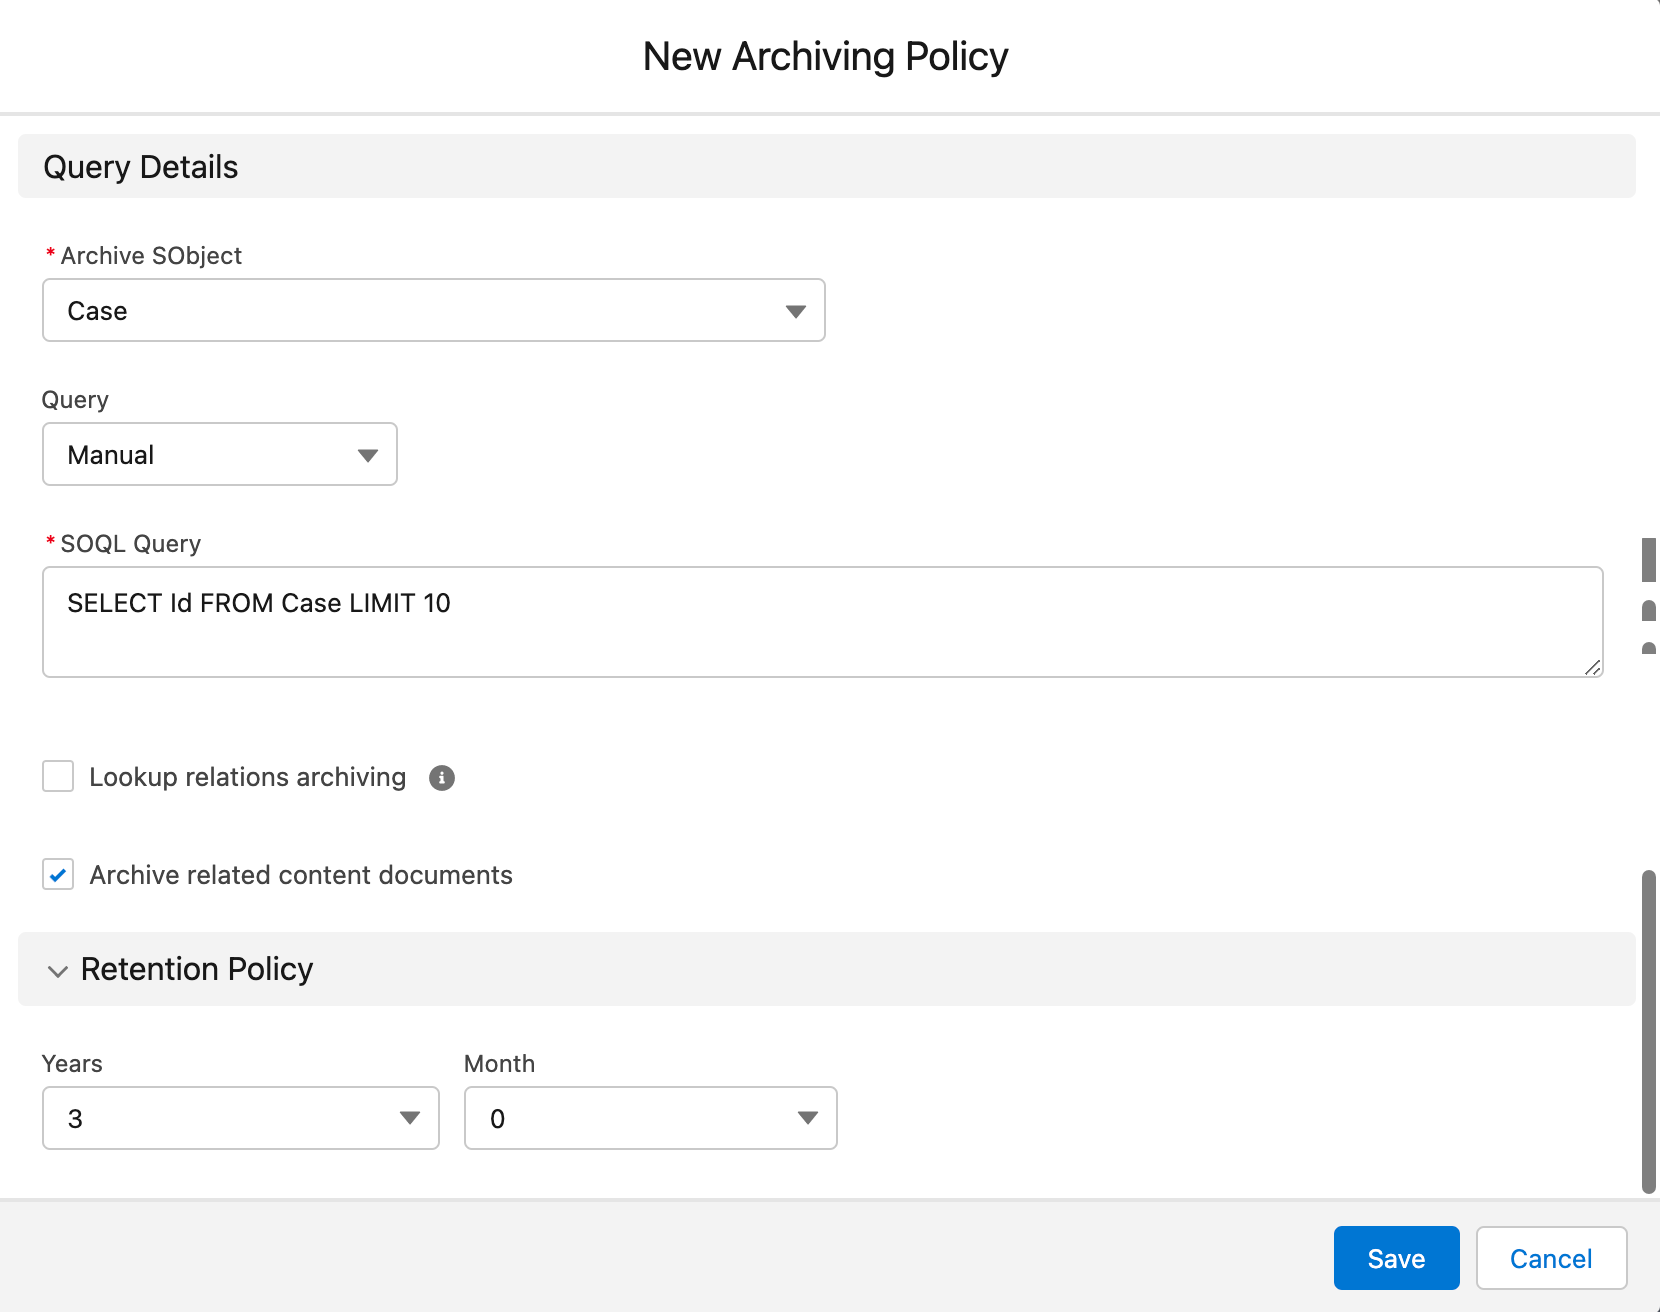
Task: Enable the Lookup relations archiving checkbox
Action: point(58,776)
